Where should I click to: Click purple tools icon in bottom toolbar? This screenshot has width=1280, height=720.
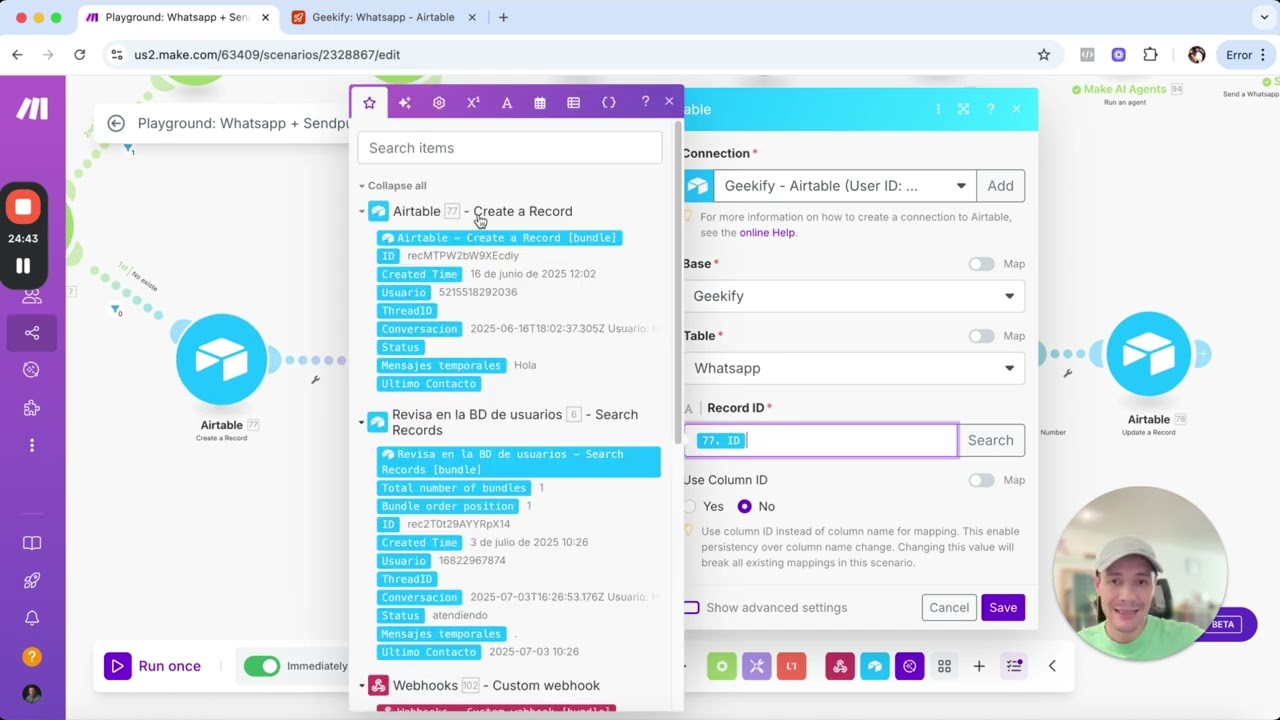[757, 666]
